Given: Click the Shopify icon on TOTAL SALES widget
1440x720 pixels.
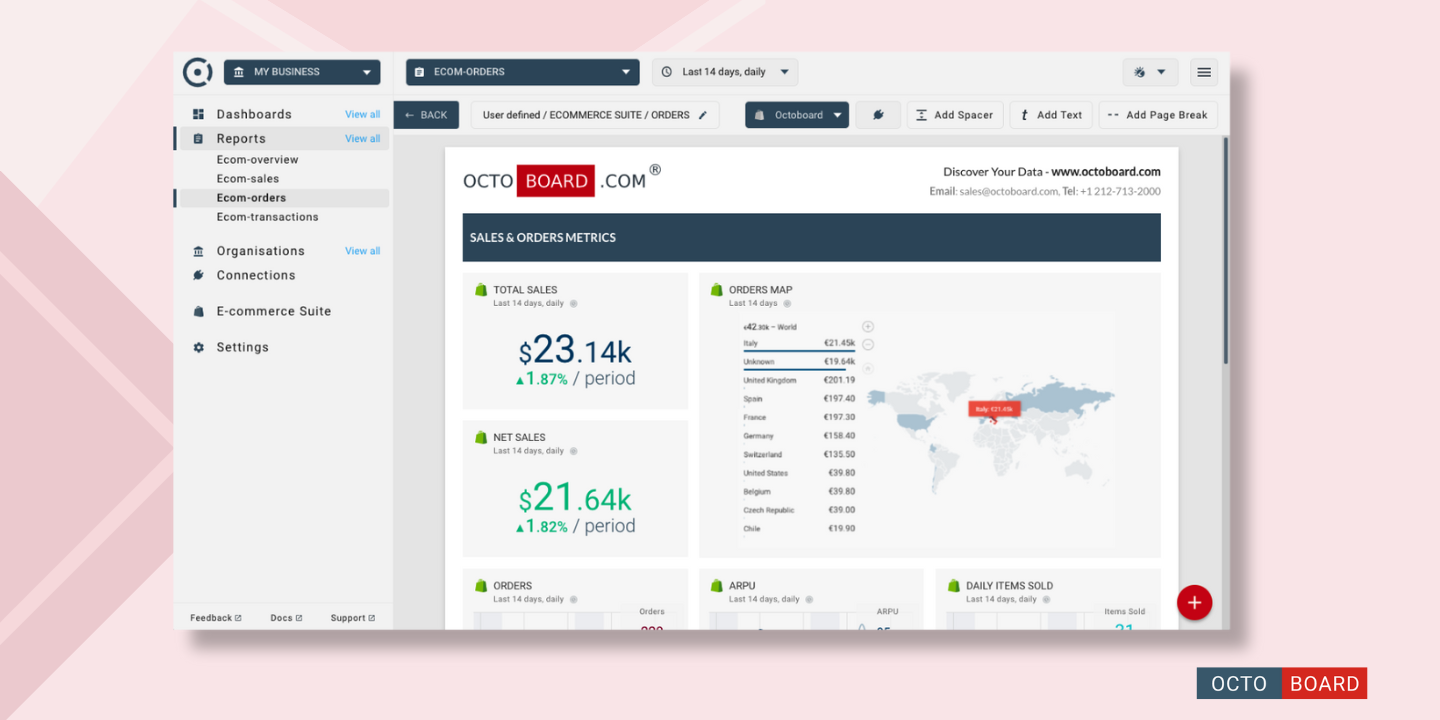Looking at the screenshot, I should click(x=480, y=290).
